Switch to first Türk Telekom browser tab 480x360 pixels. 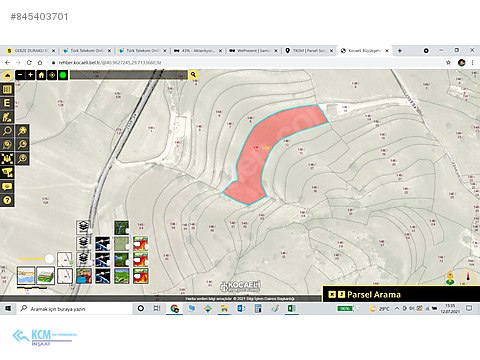(x=87, y=51)
